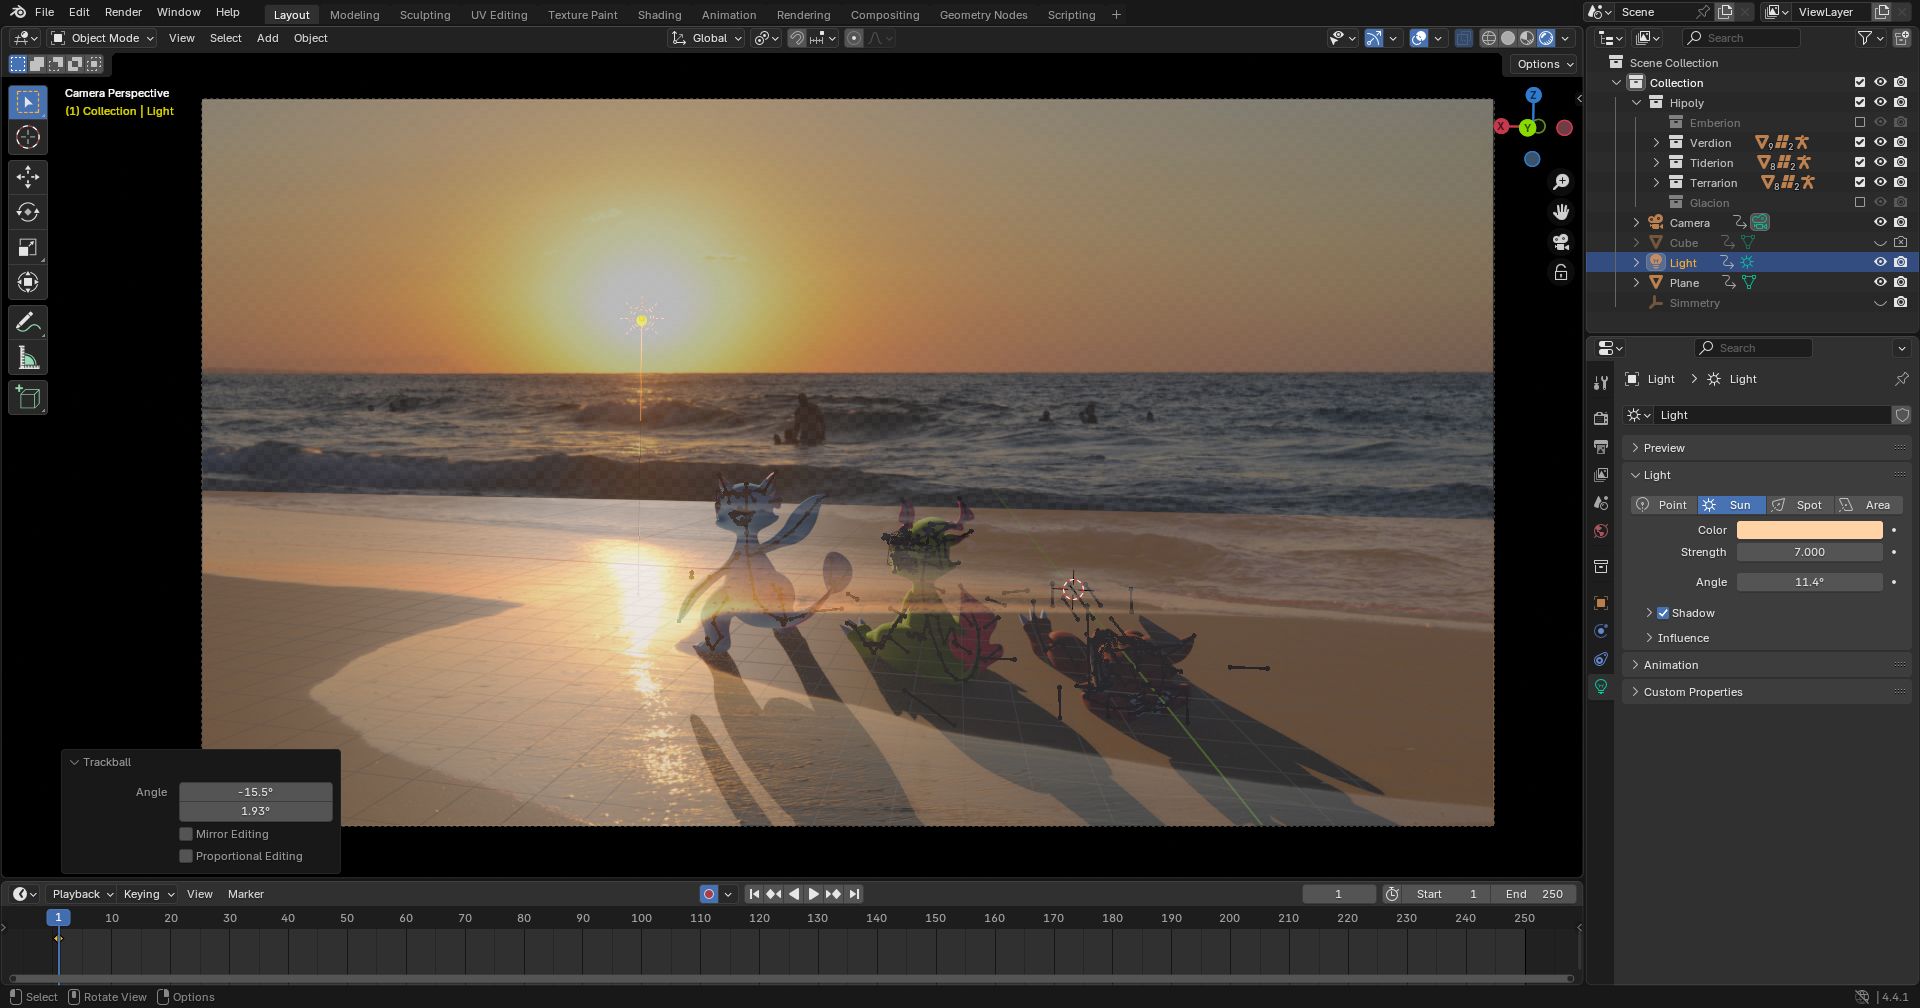Viewport: 1920px width, 1008px height.
Task: Open the Light data properties tab
Action: coord(1601,687)
